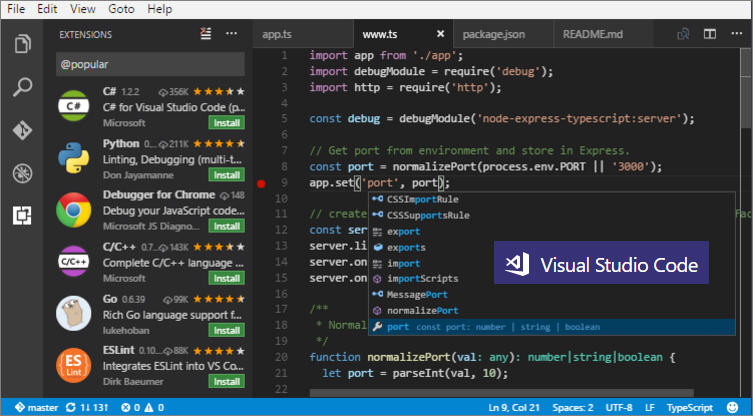Select normalizePort from the autocomplete list
The width and height of the screenshot is (753, 416).
click(x=420, y=311)
